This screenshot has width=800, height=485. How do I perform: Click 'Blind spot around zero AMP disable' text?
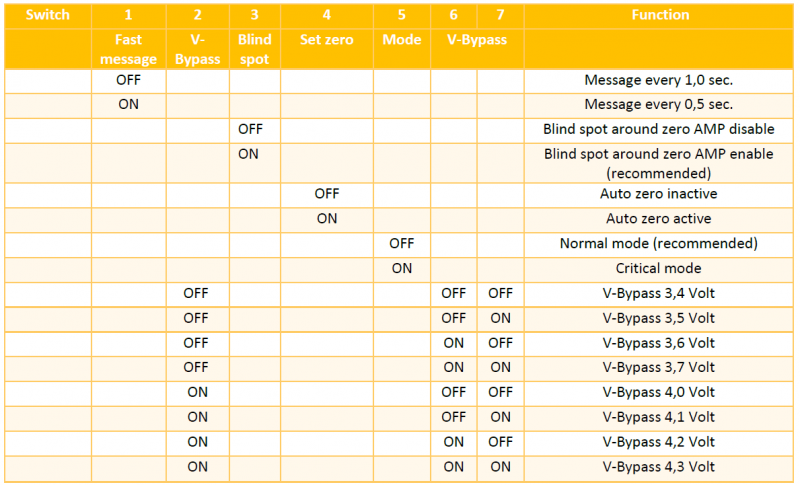(x=659, y=129)
